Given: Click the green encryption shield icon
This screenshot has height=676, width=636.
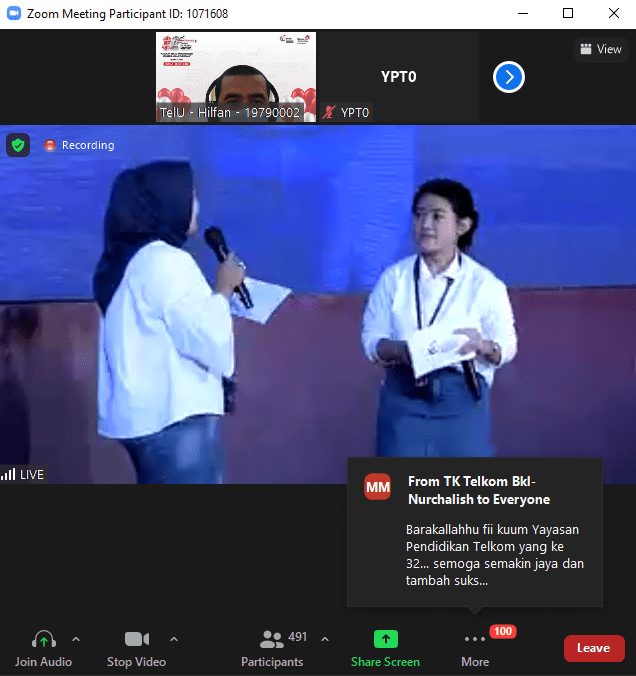Looking at the screenshot, I should click(x=18, y=145).
